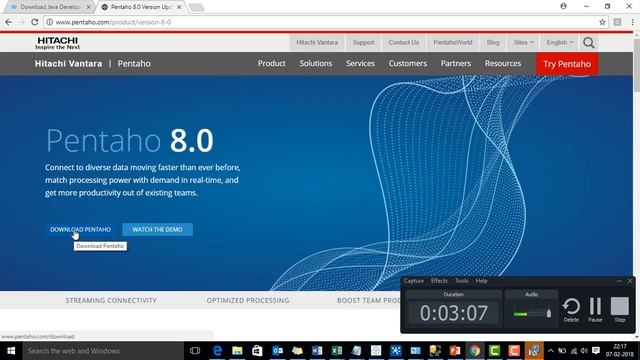
Task: Open File Explorer from the taskbar
Action: 237,351
